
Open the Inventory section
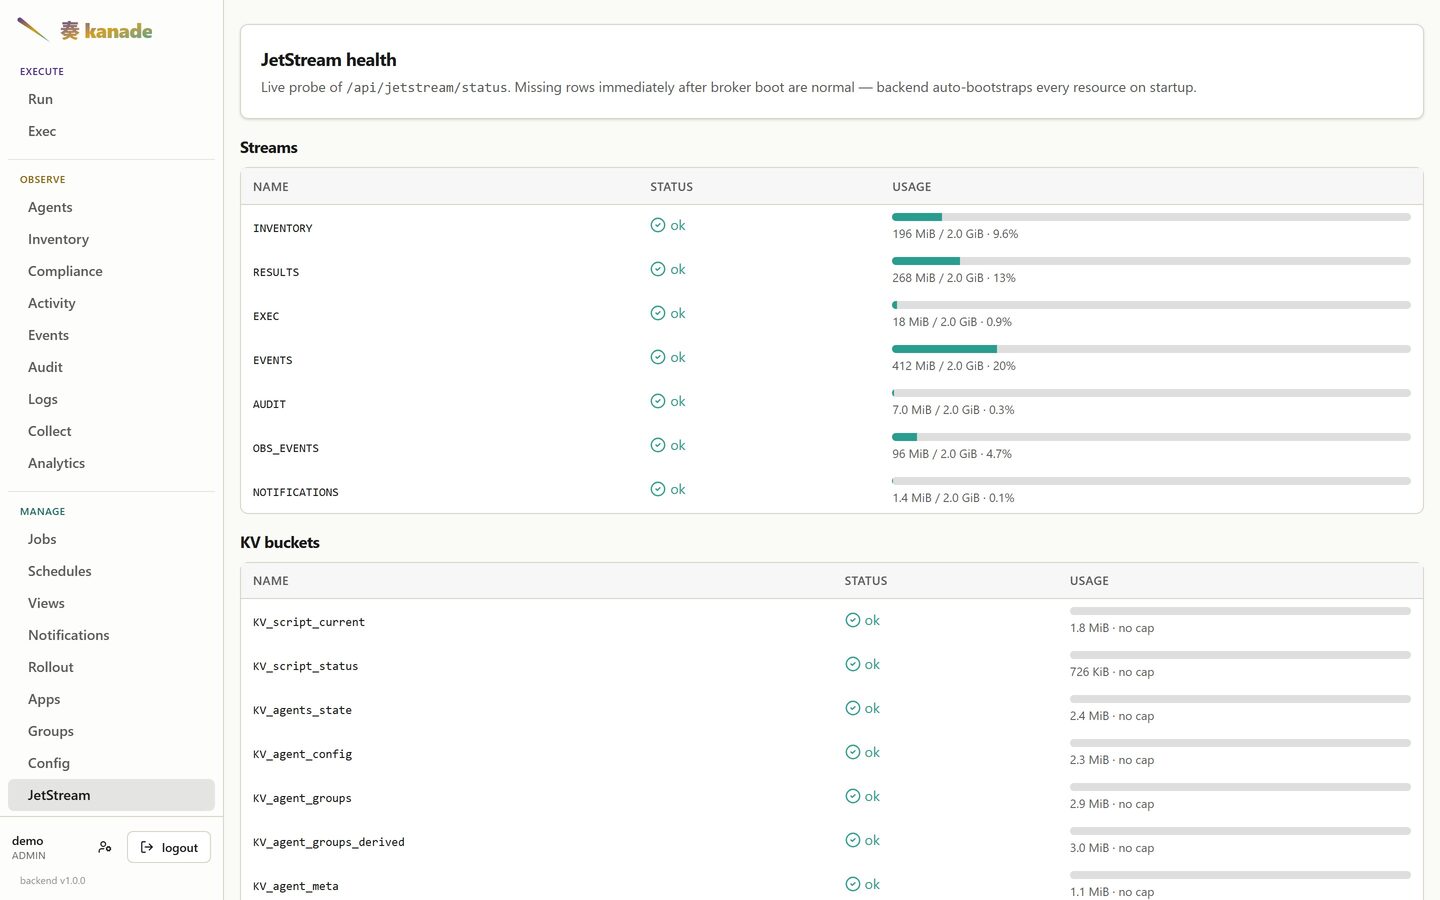[111, 239]
